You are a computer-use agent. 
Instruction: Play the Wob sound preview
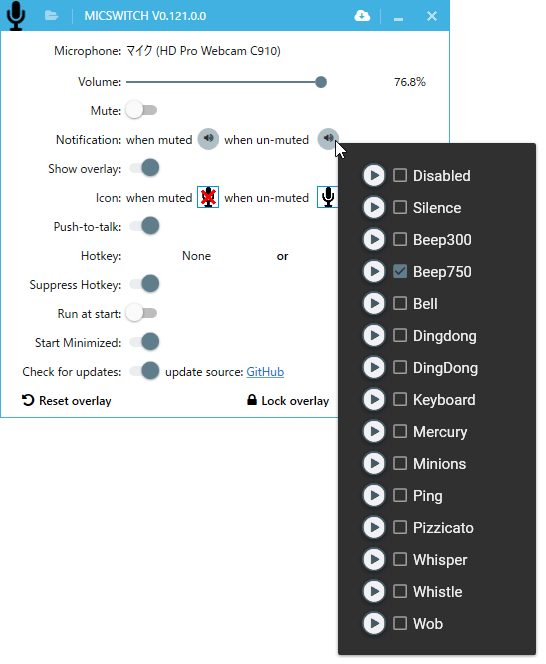[374, 623]
